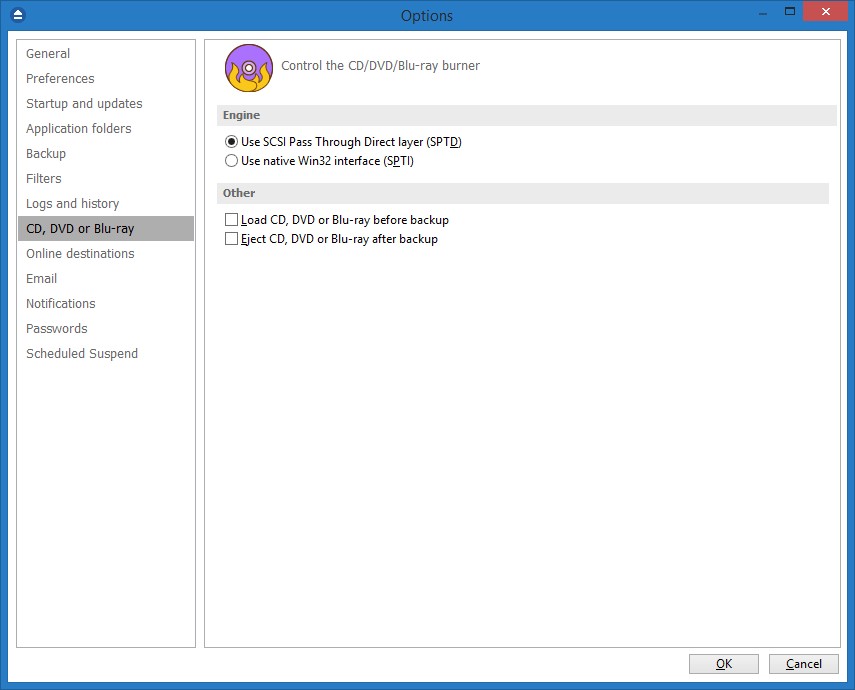The width and height of the screenshot is (855, 690).
Task: Go to the Notifications section
Action: point(61,304)
